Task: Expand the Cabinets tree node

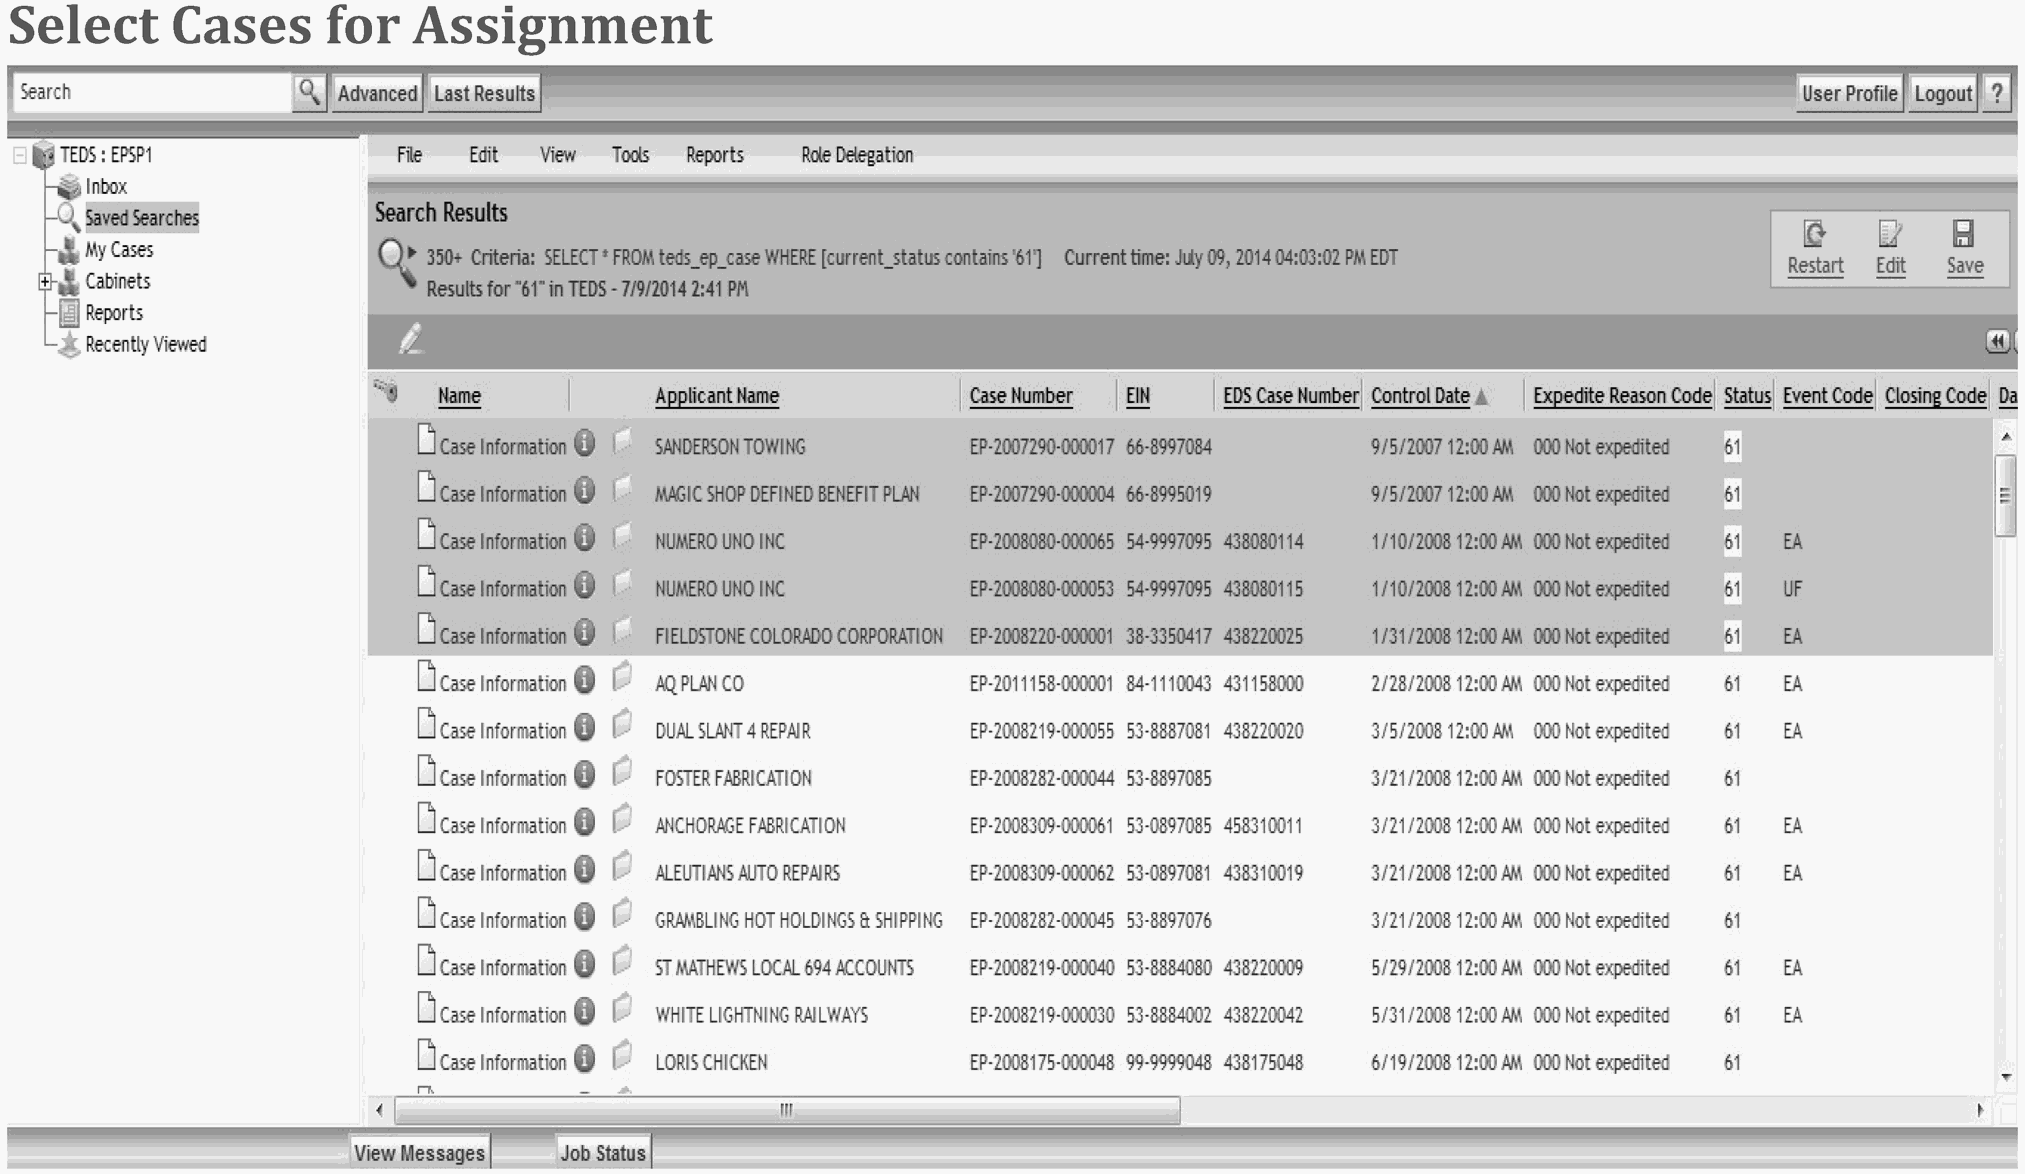Action: [45, 282]
